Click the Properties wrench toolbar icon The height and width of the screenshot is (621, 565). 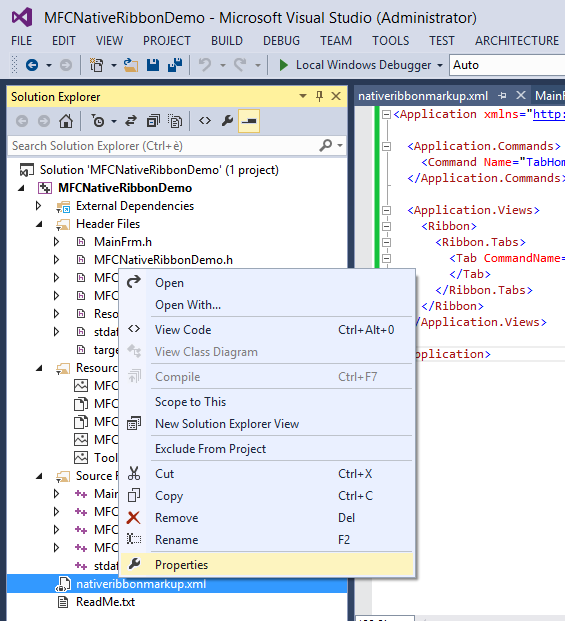(227, 120)
